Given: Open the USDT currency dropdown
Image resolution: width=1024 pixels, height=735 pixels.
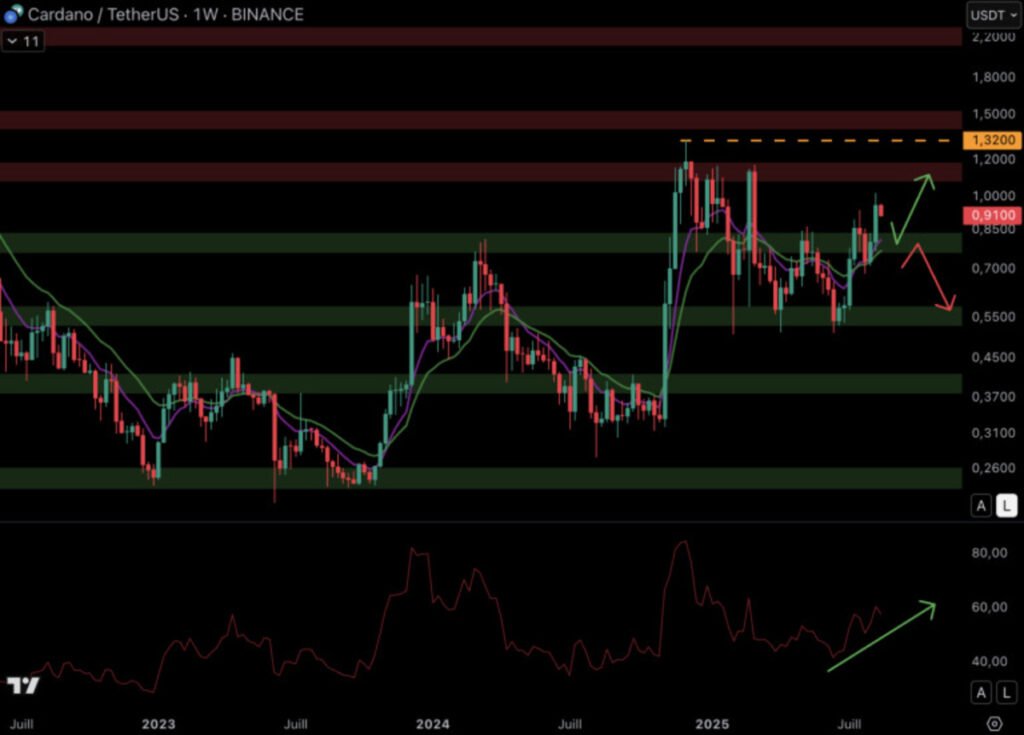Looking at the screenshot, I should click(991, 15).
